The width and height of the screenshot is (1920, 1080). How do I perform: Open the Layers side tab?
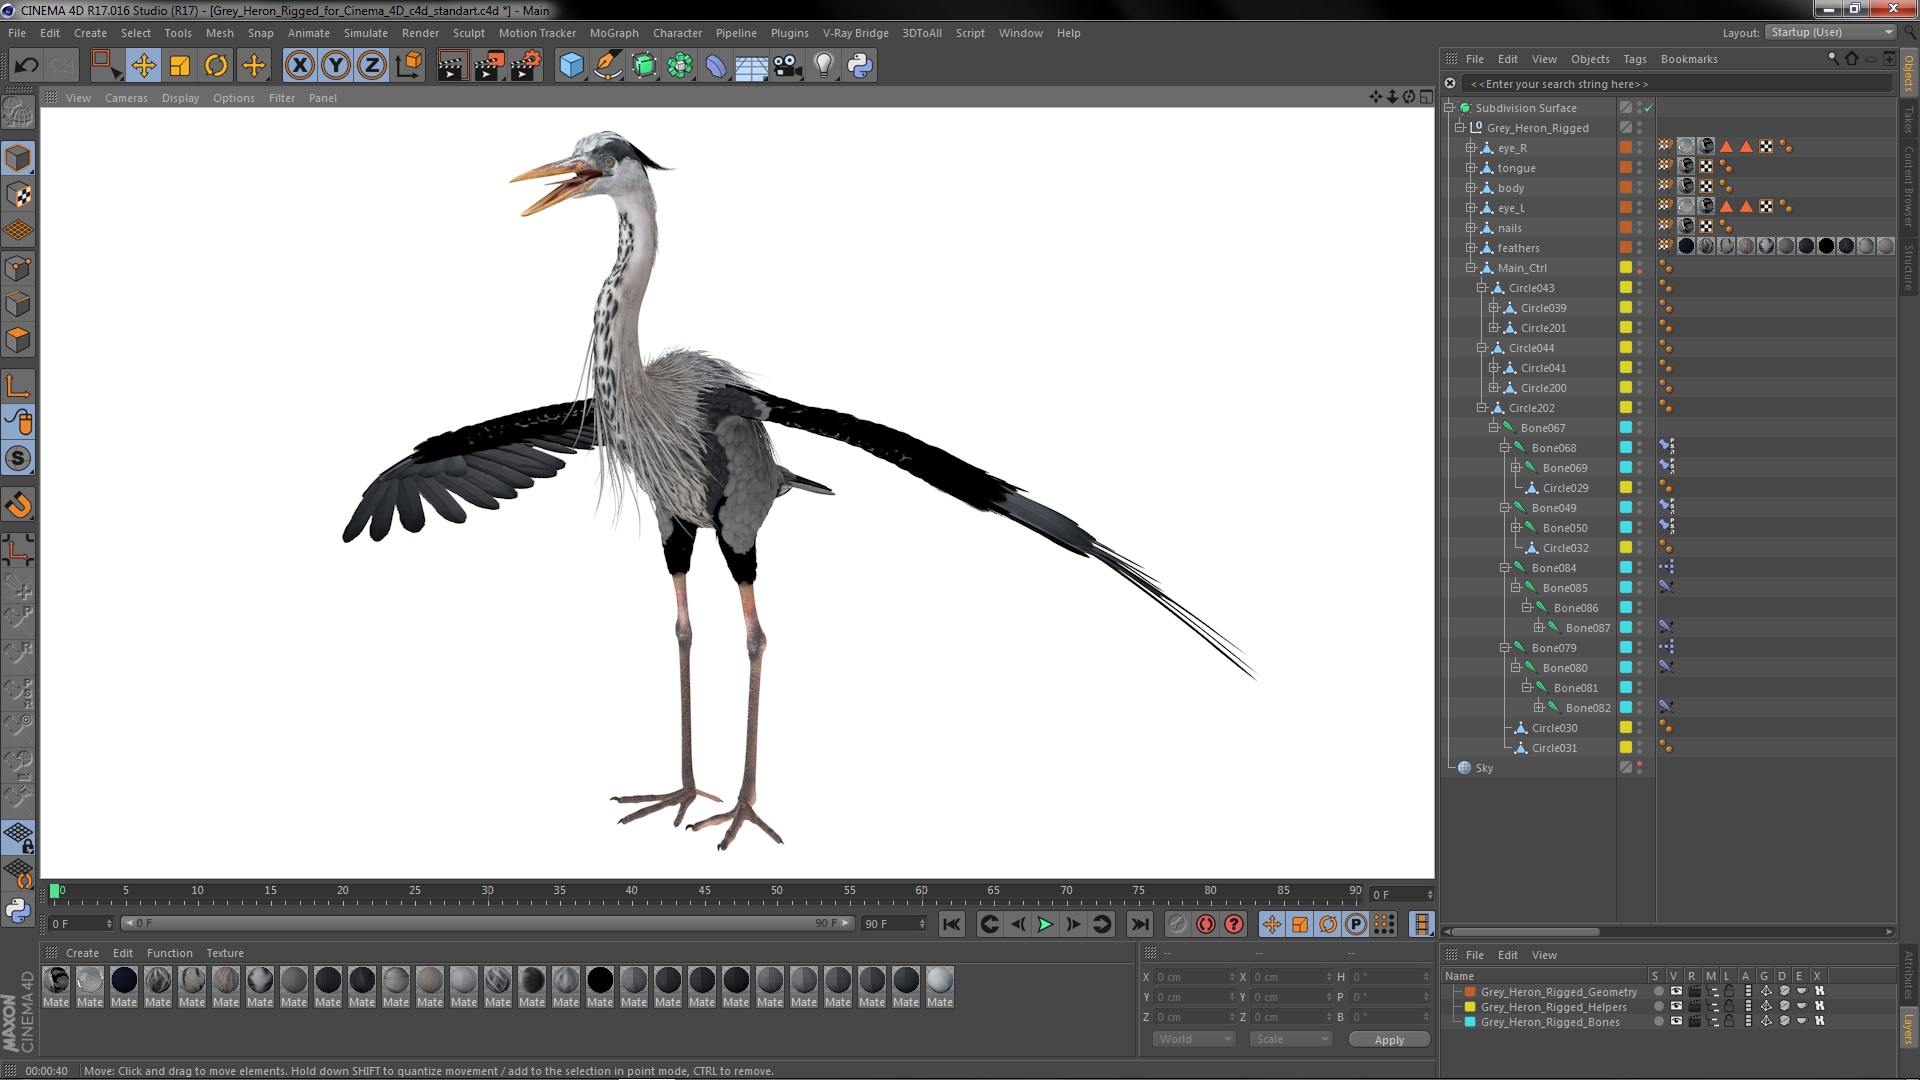(x=1909, y=1028)
